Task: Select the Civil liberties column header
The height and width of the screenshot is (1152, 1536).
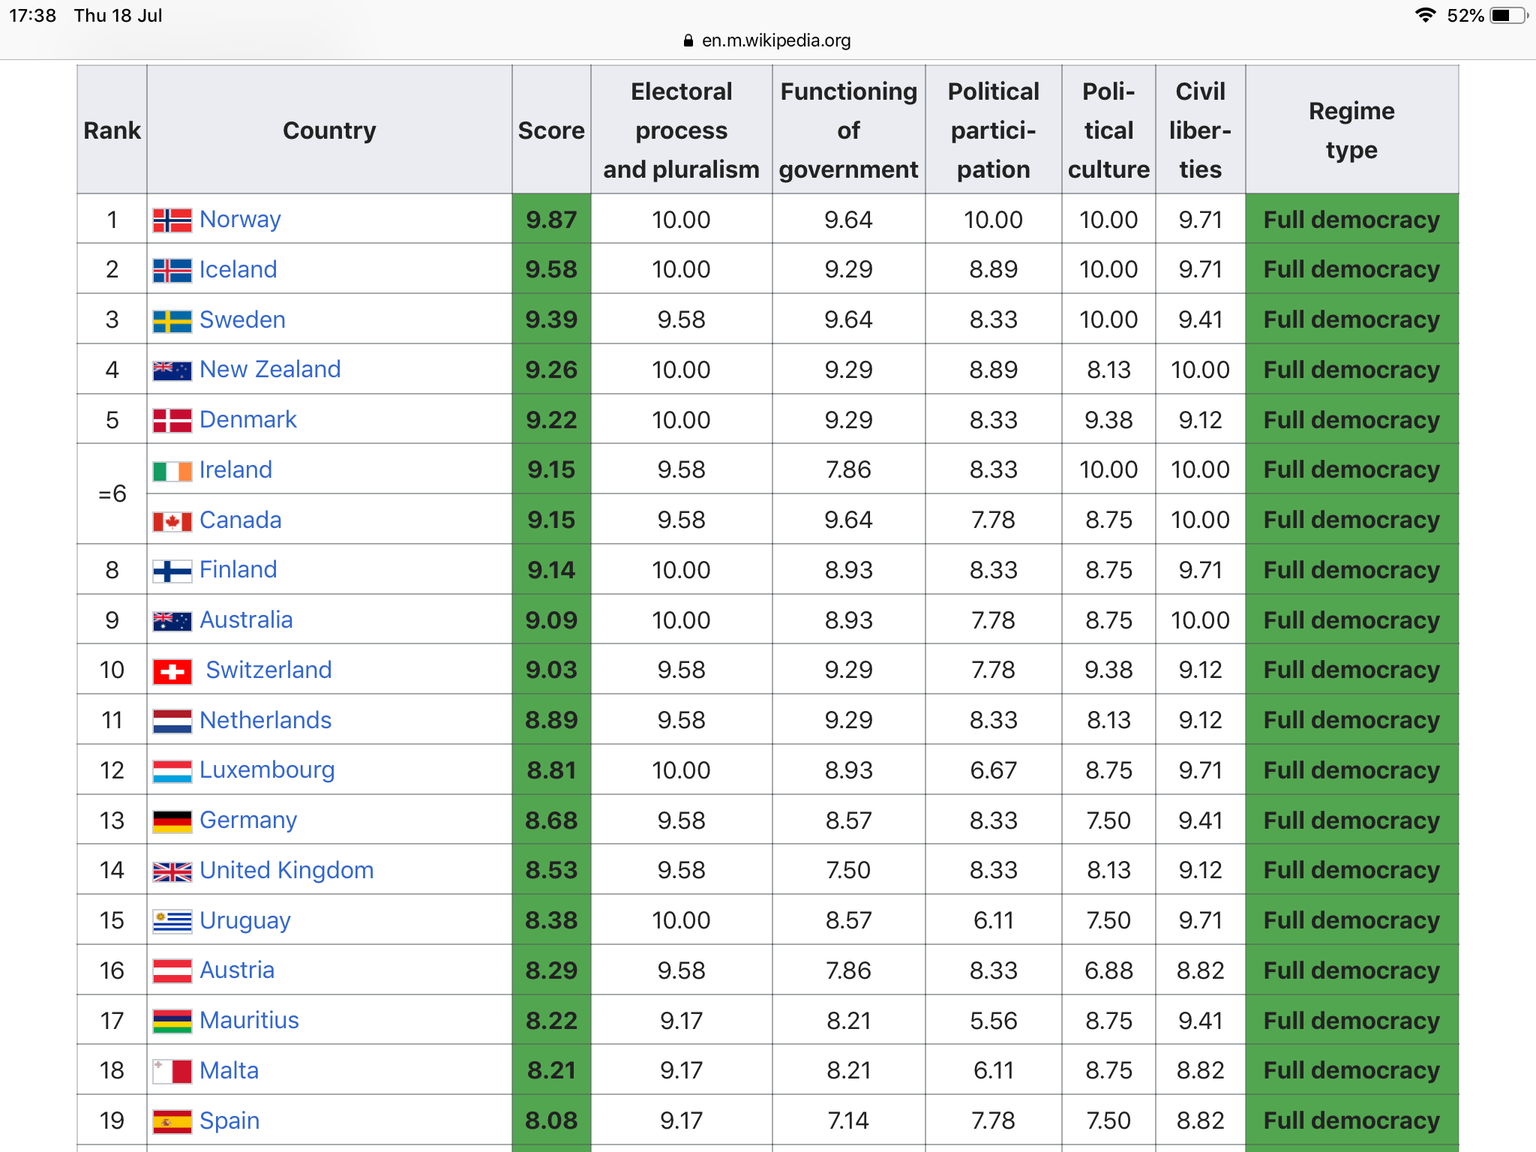Action: [1200, 130]
